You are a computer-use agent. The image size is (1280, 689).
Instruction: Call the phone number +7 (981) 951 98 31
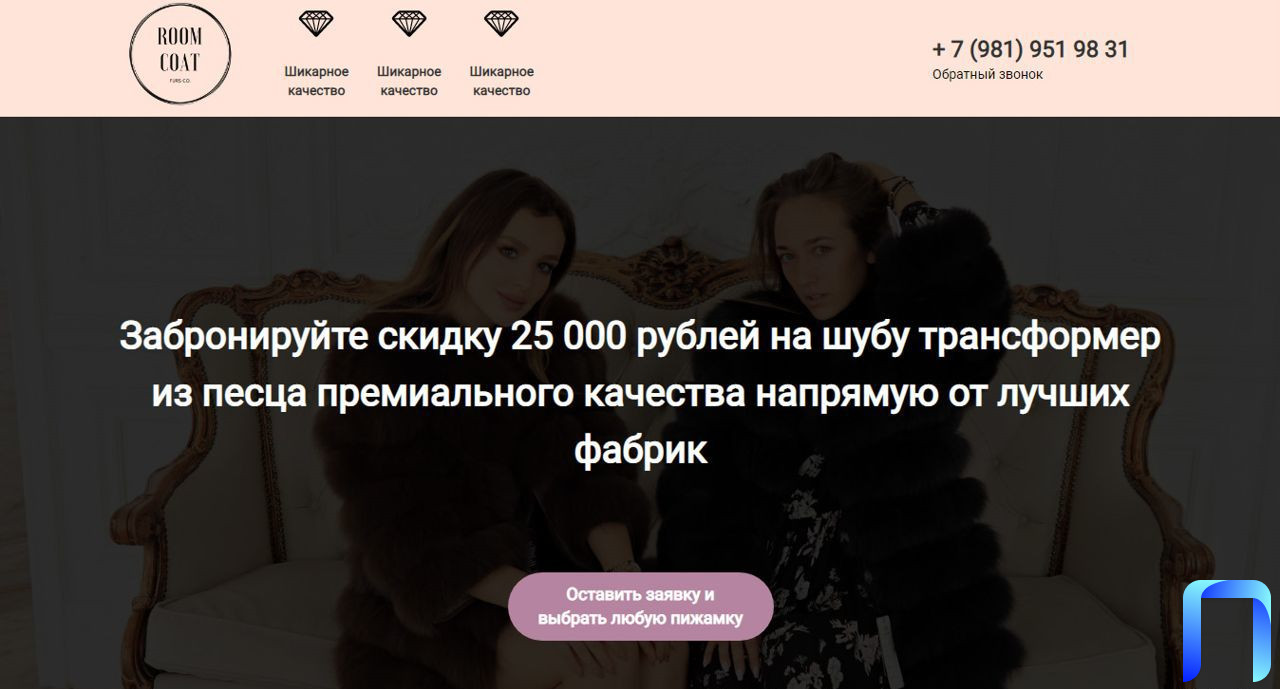[1030, 49]
